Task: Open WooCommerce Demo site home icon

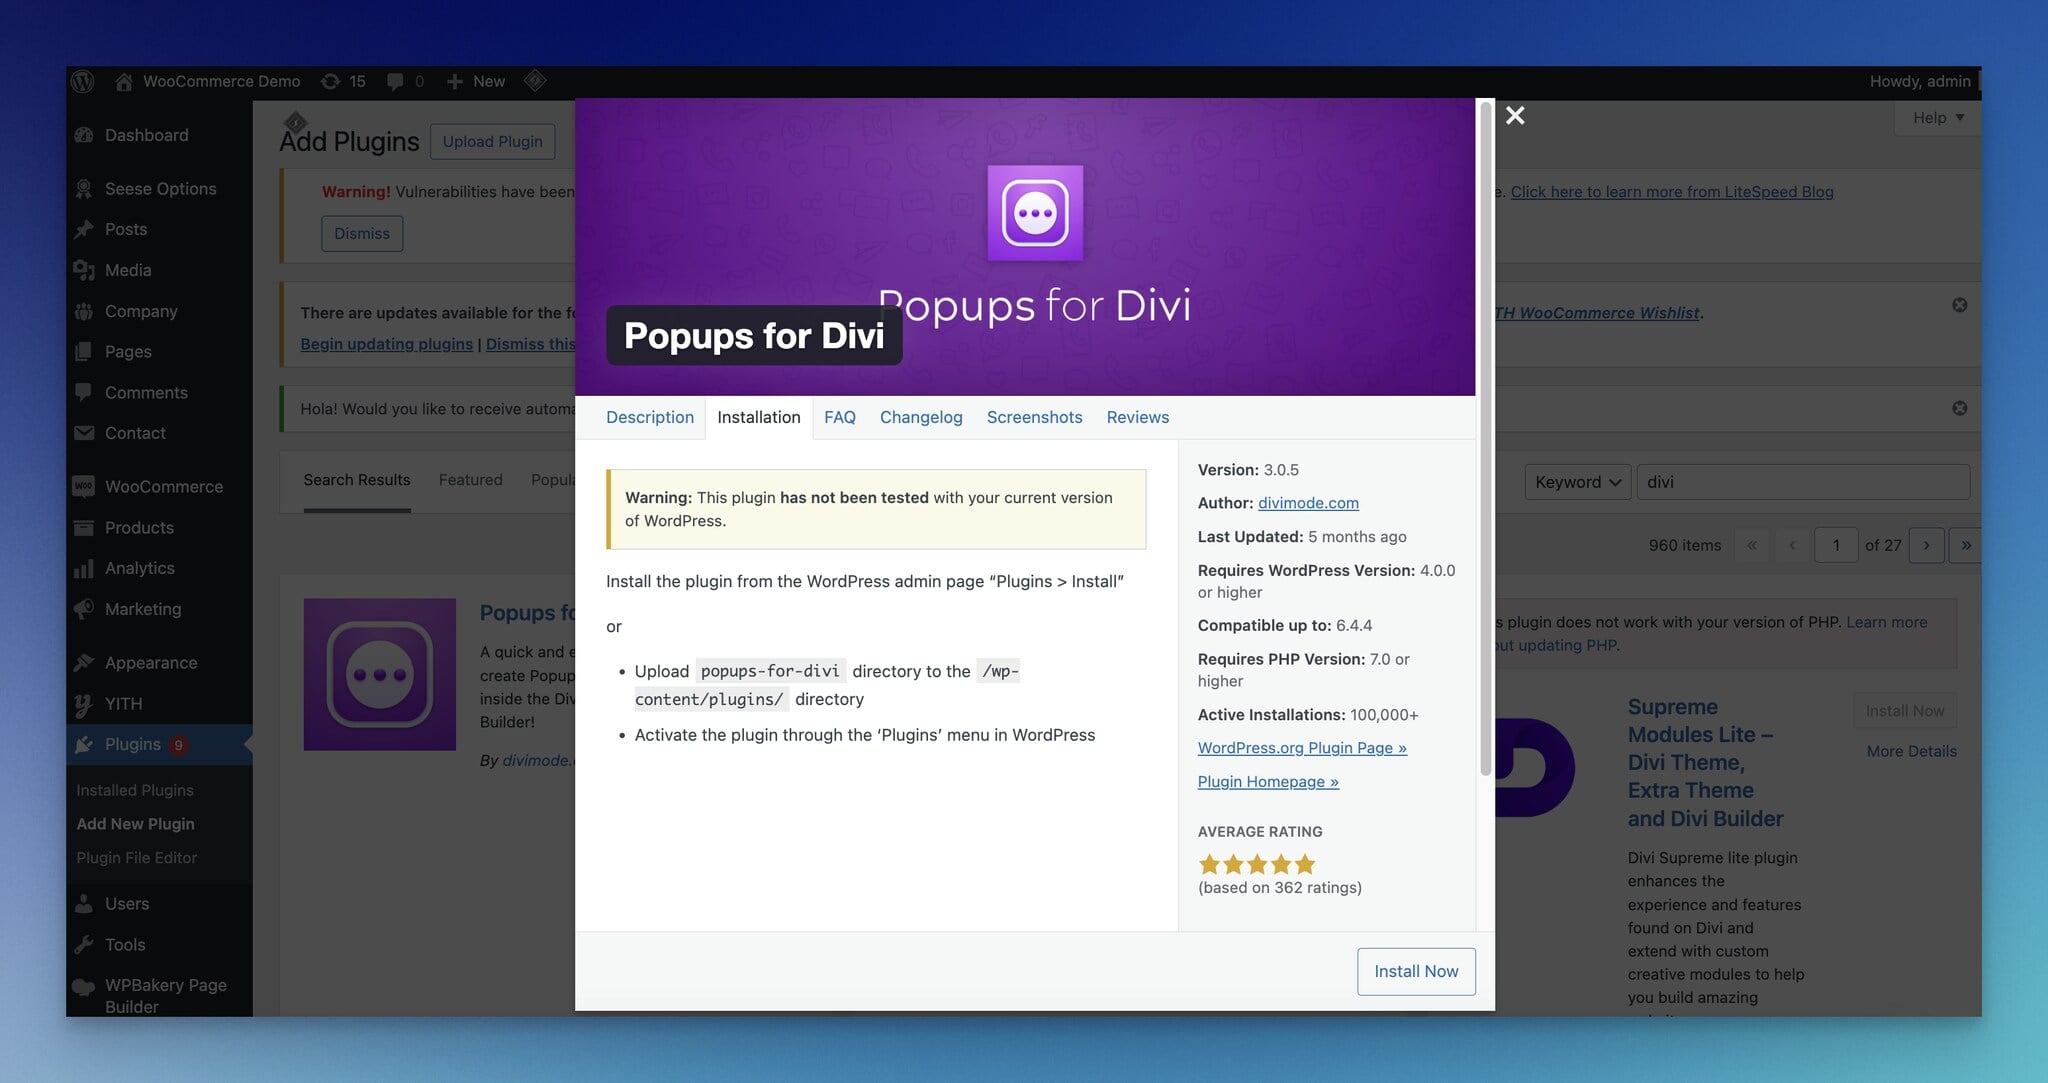Action: [124, 82]
